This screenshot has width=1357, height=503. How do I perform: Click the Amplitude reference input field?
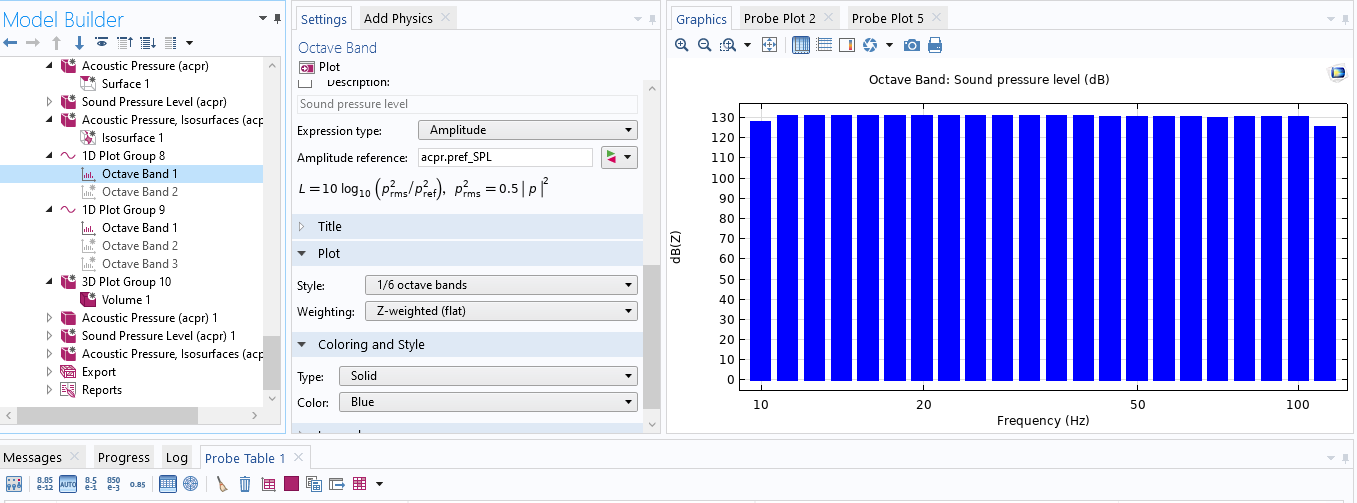pos(503,158)
